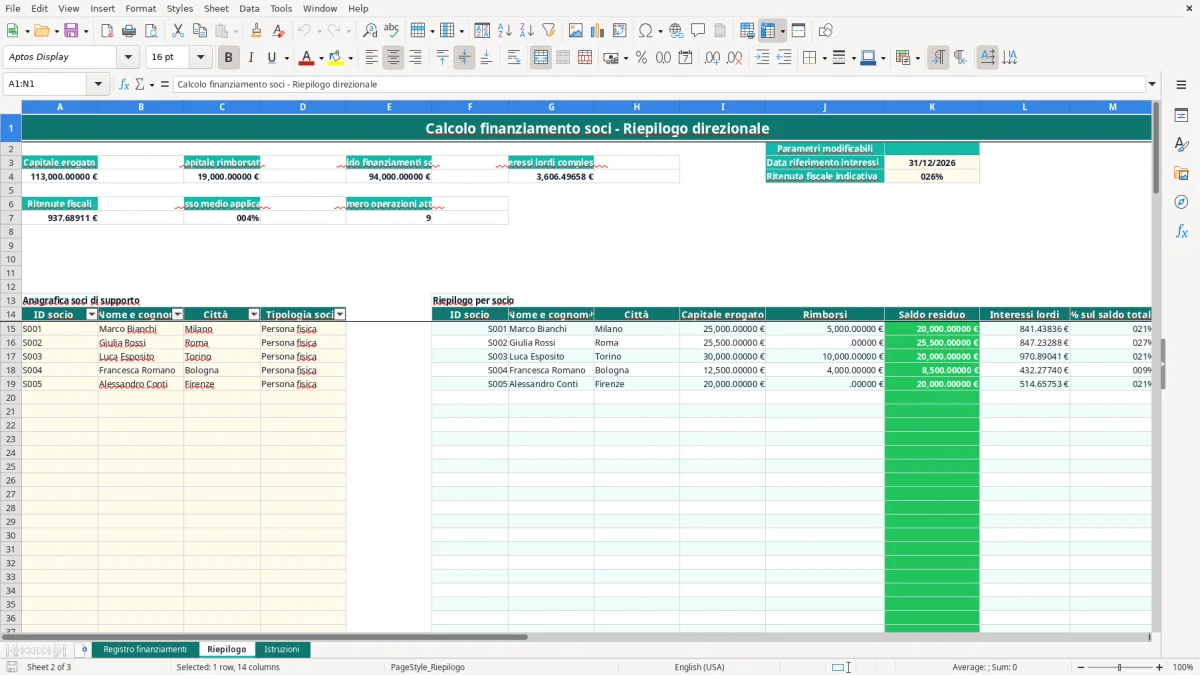
Task: Open Print Preview from the toolbar
Action: pos(151,31)
